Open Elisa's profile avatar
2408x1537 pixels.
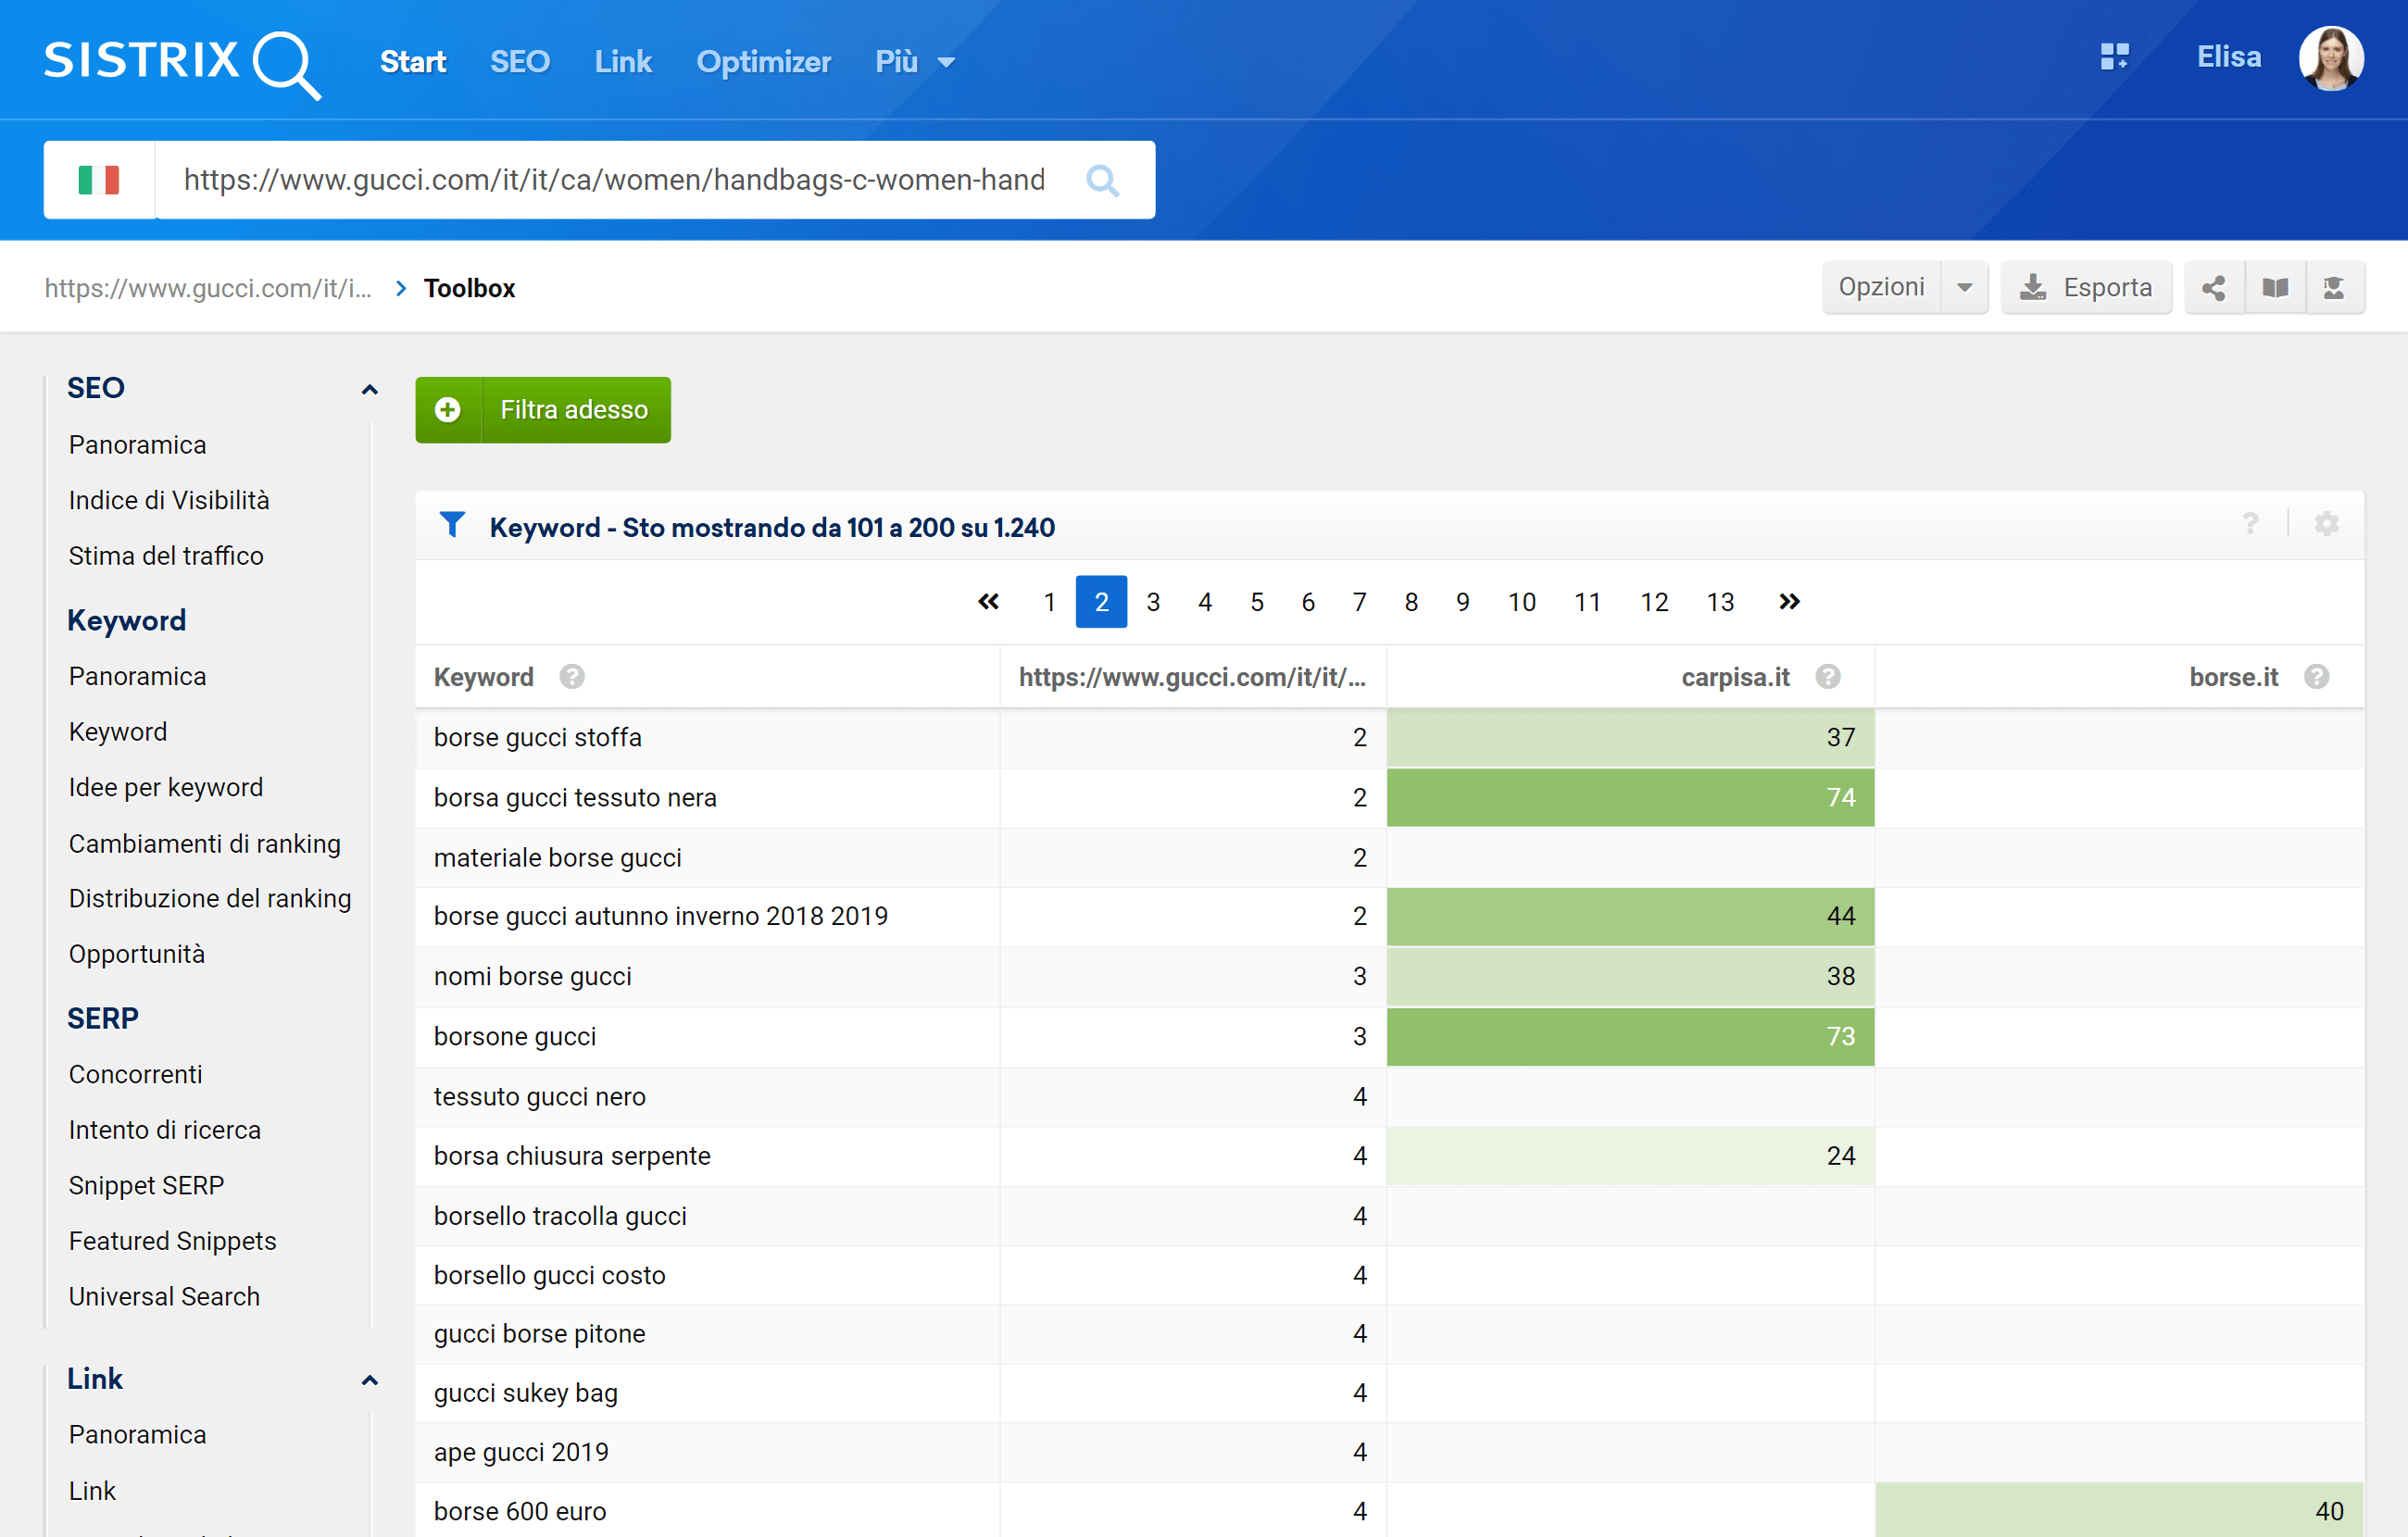tap(2331, 58)
